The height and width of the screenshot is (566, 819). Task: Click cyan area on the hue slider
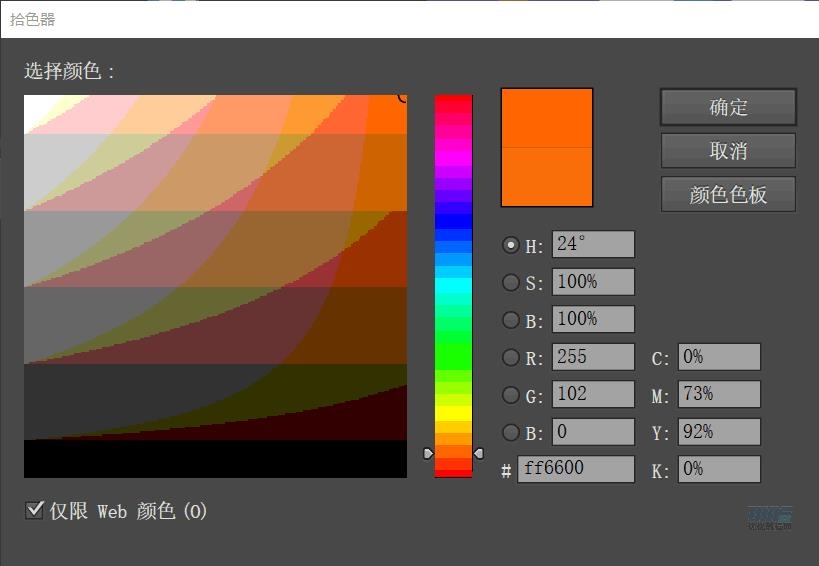pos(453,285)
